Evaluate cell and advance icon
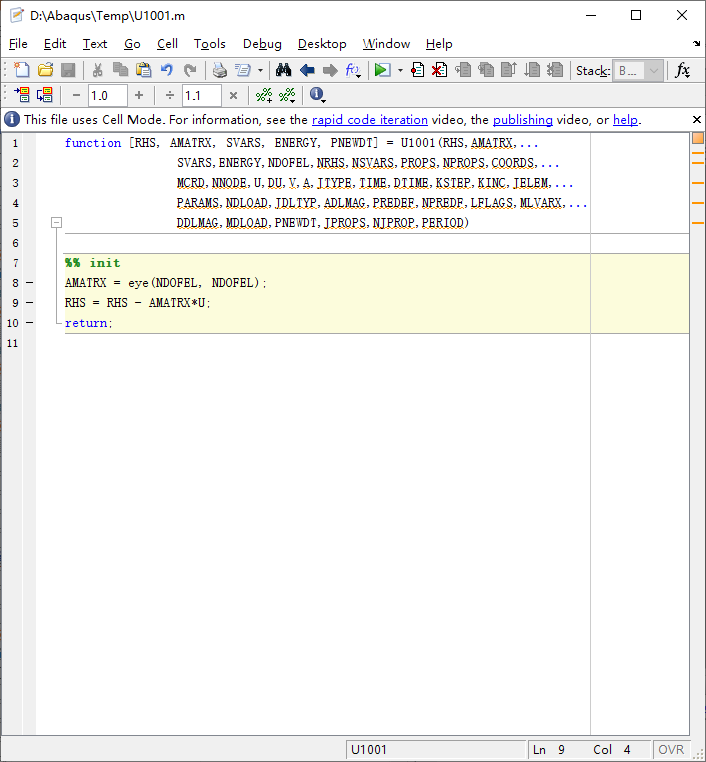This screenshot has height=762, width=706. pos(45,95)
